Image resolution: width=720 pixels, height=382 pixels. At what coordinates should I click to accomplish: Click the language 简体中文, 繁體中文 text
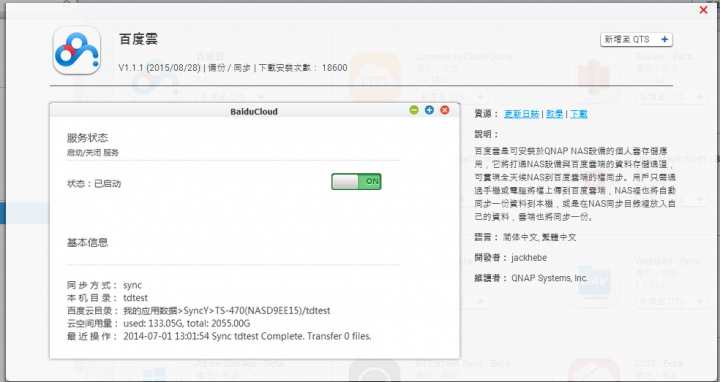(x=539, y=237)
